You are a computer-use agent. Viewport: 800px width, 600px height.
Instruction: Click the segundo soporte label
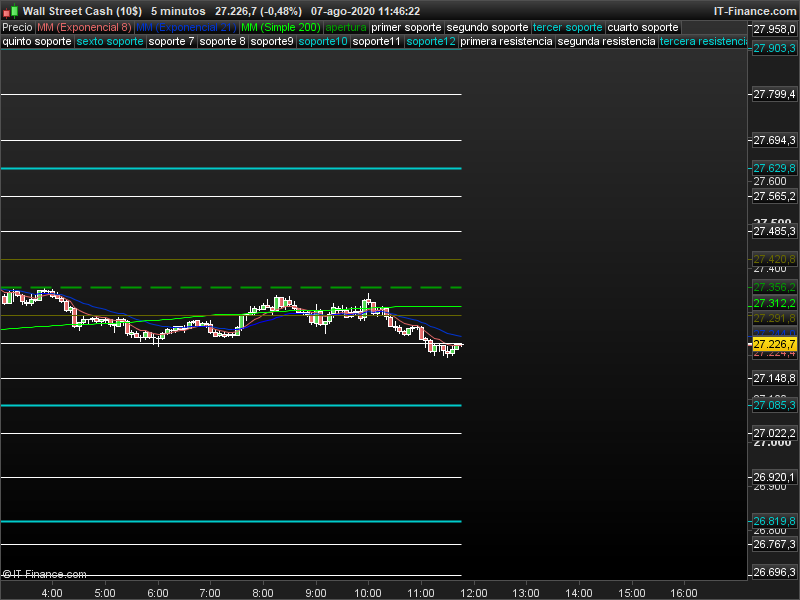point(486,27)
